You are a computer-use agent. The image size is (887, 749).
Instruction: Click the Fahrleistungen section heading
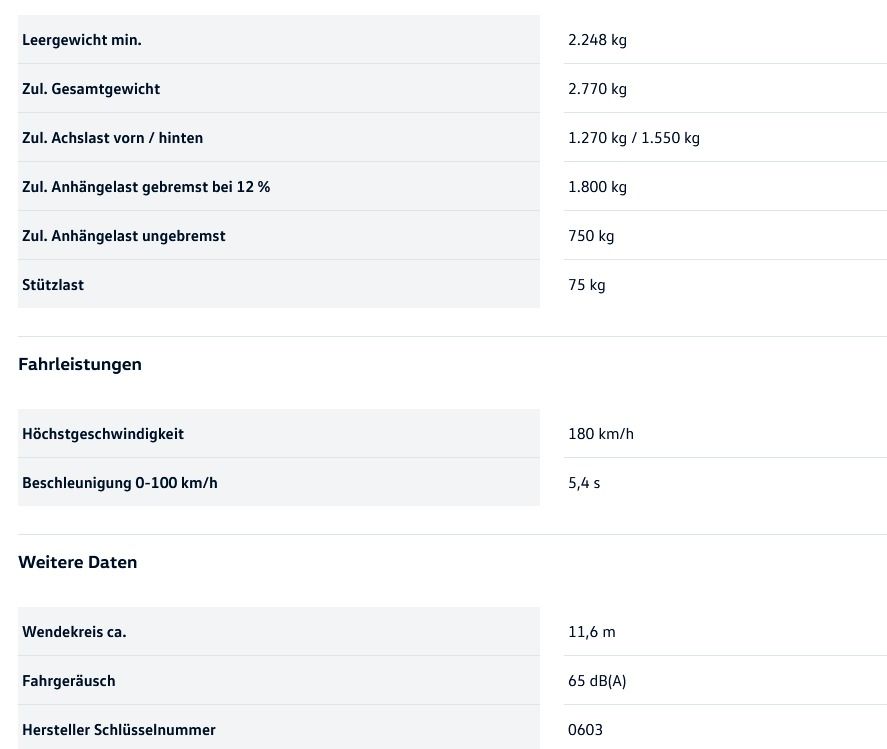point(80,364)
